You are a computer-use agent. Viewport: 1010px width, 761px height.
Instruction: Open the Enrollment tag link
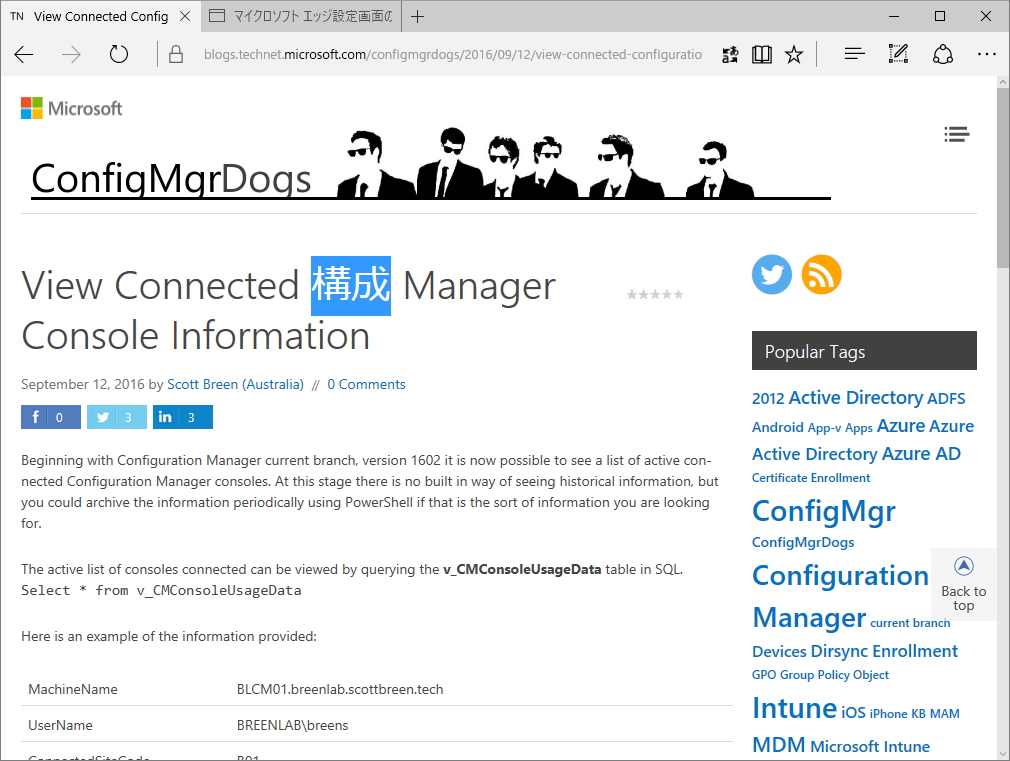(915, 651)
